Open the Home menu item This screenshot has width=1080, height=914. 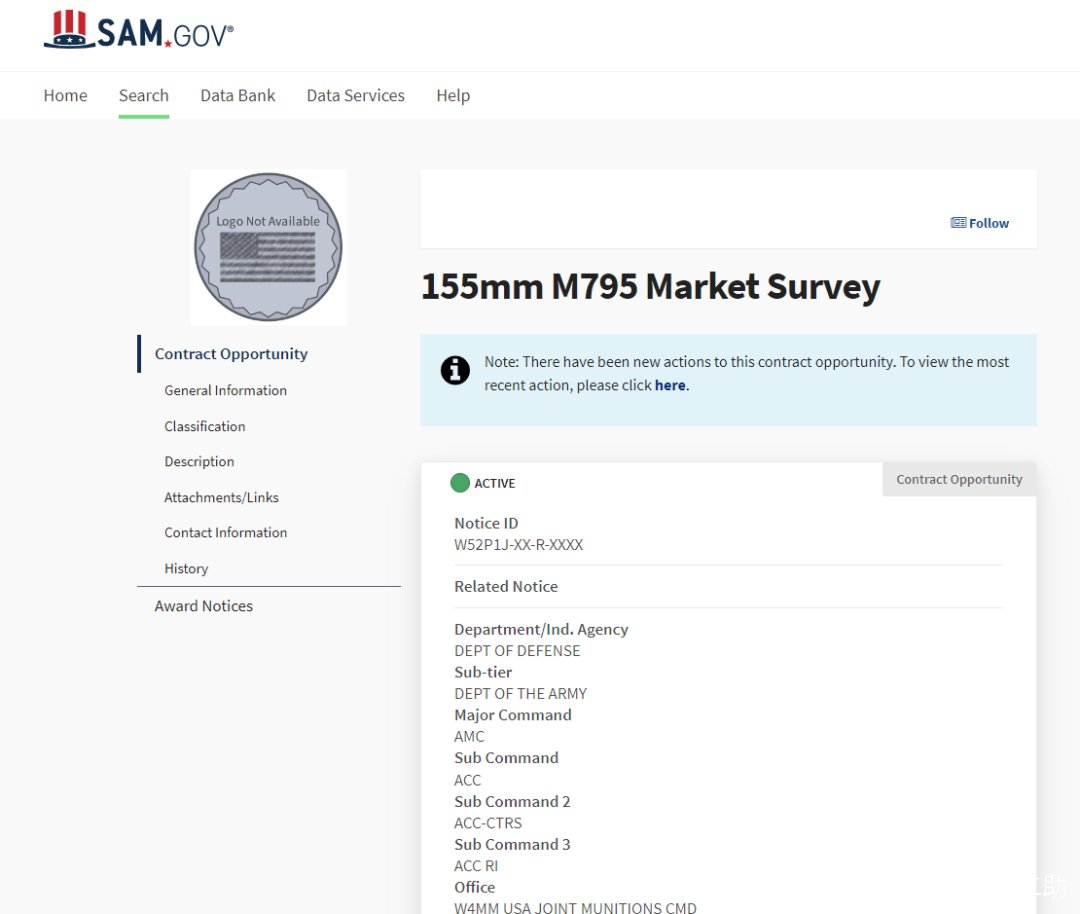pos(65,96)
